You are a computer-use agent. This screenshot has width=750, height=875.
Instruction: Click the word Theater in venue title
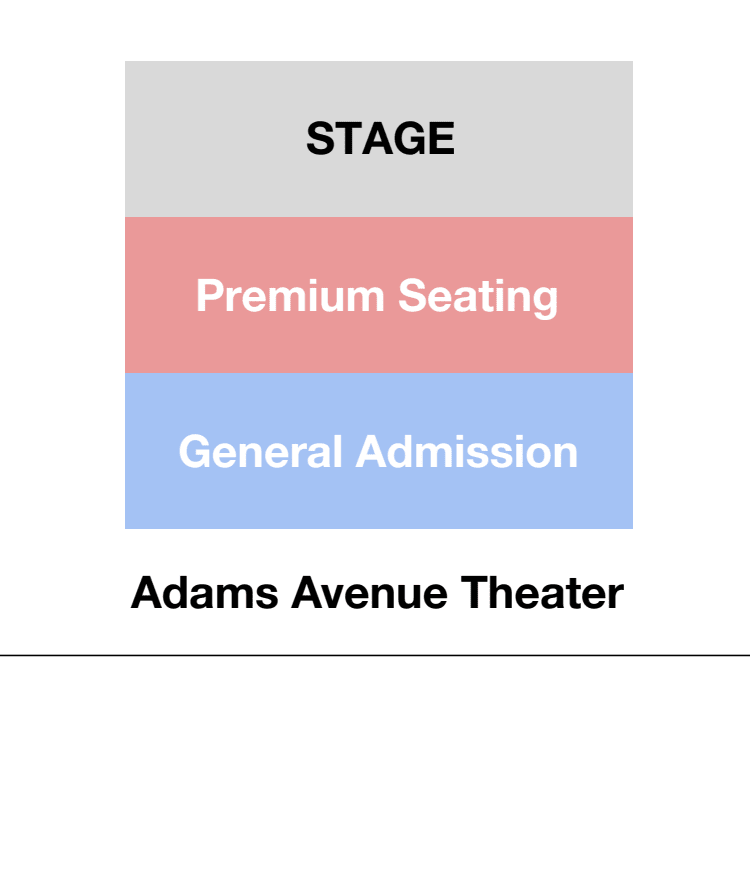click(x=542, y=593)
